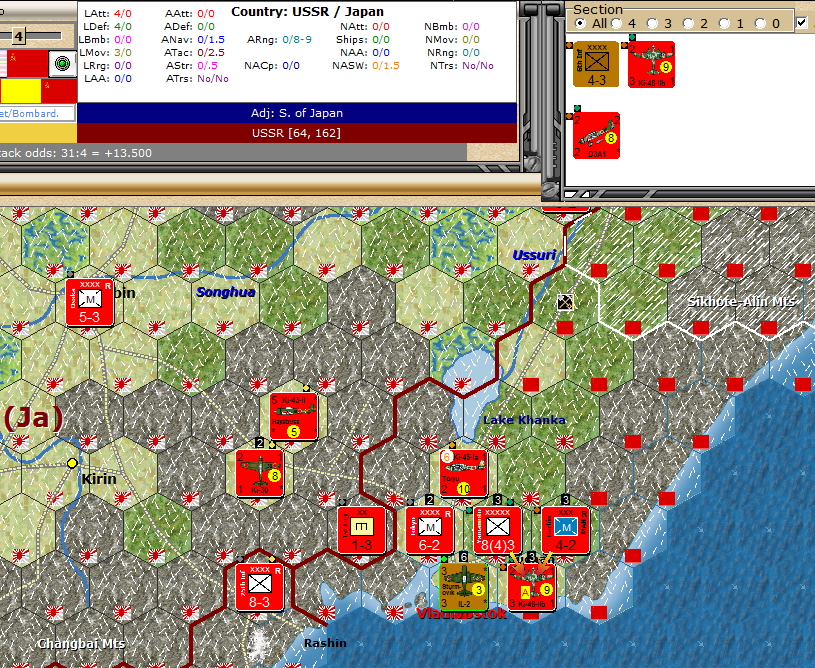Select the Ki-48-IIb bomber in Section panel
815x668 pixels.
pos(651,64)
